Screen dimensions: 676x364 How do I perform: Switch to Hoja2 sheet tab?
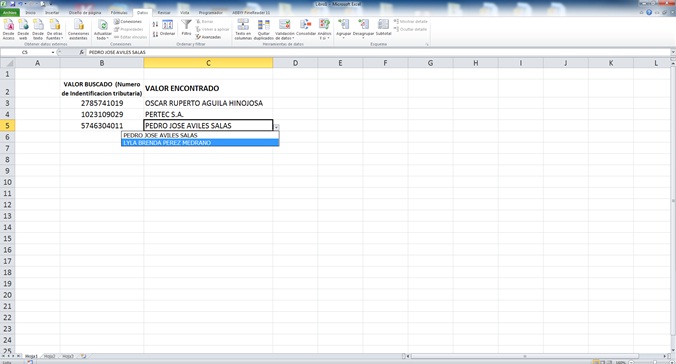50,356
